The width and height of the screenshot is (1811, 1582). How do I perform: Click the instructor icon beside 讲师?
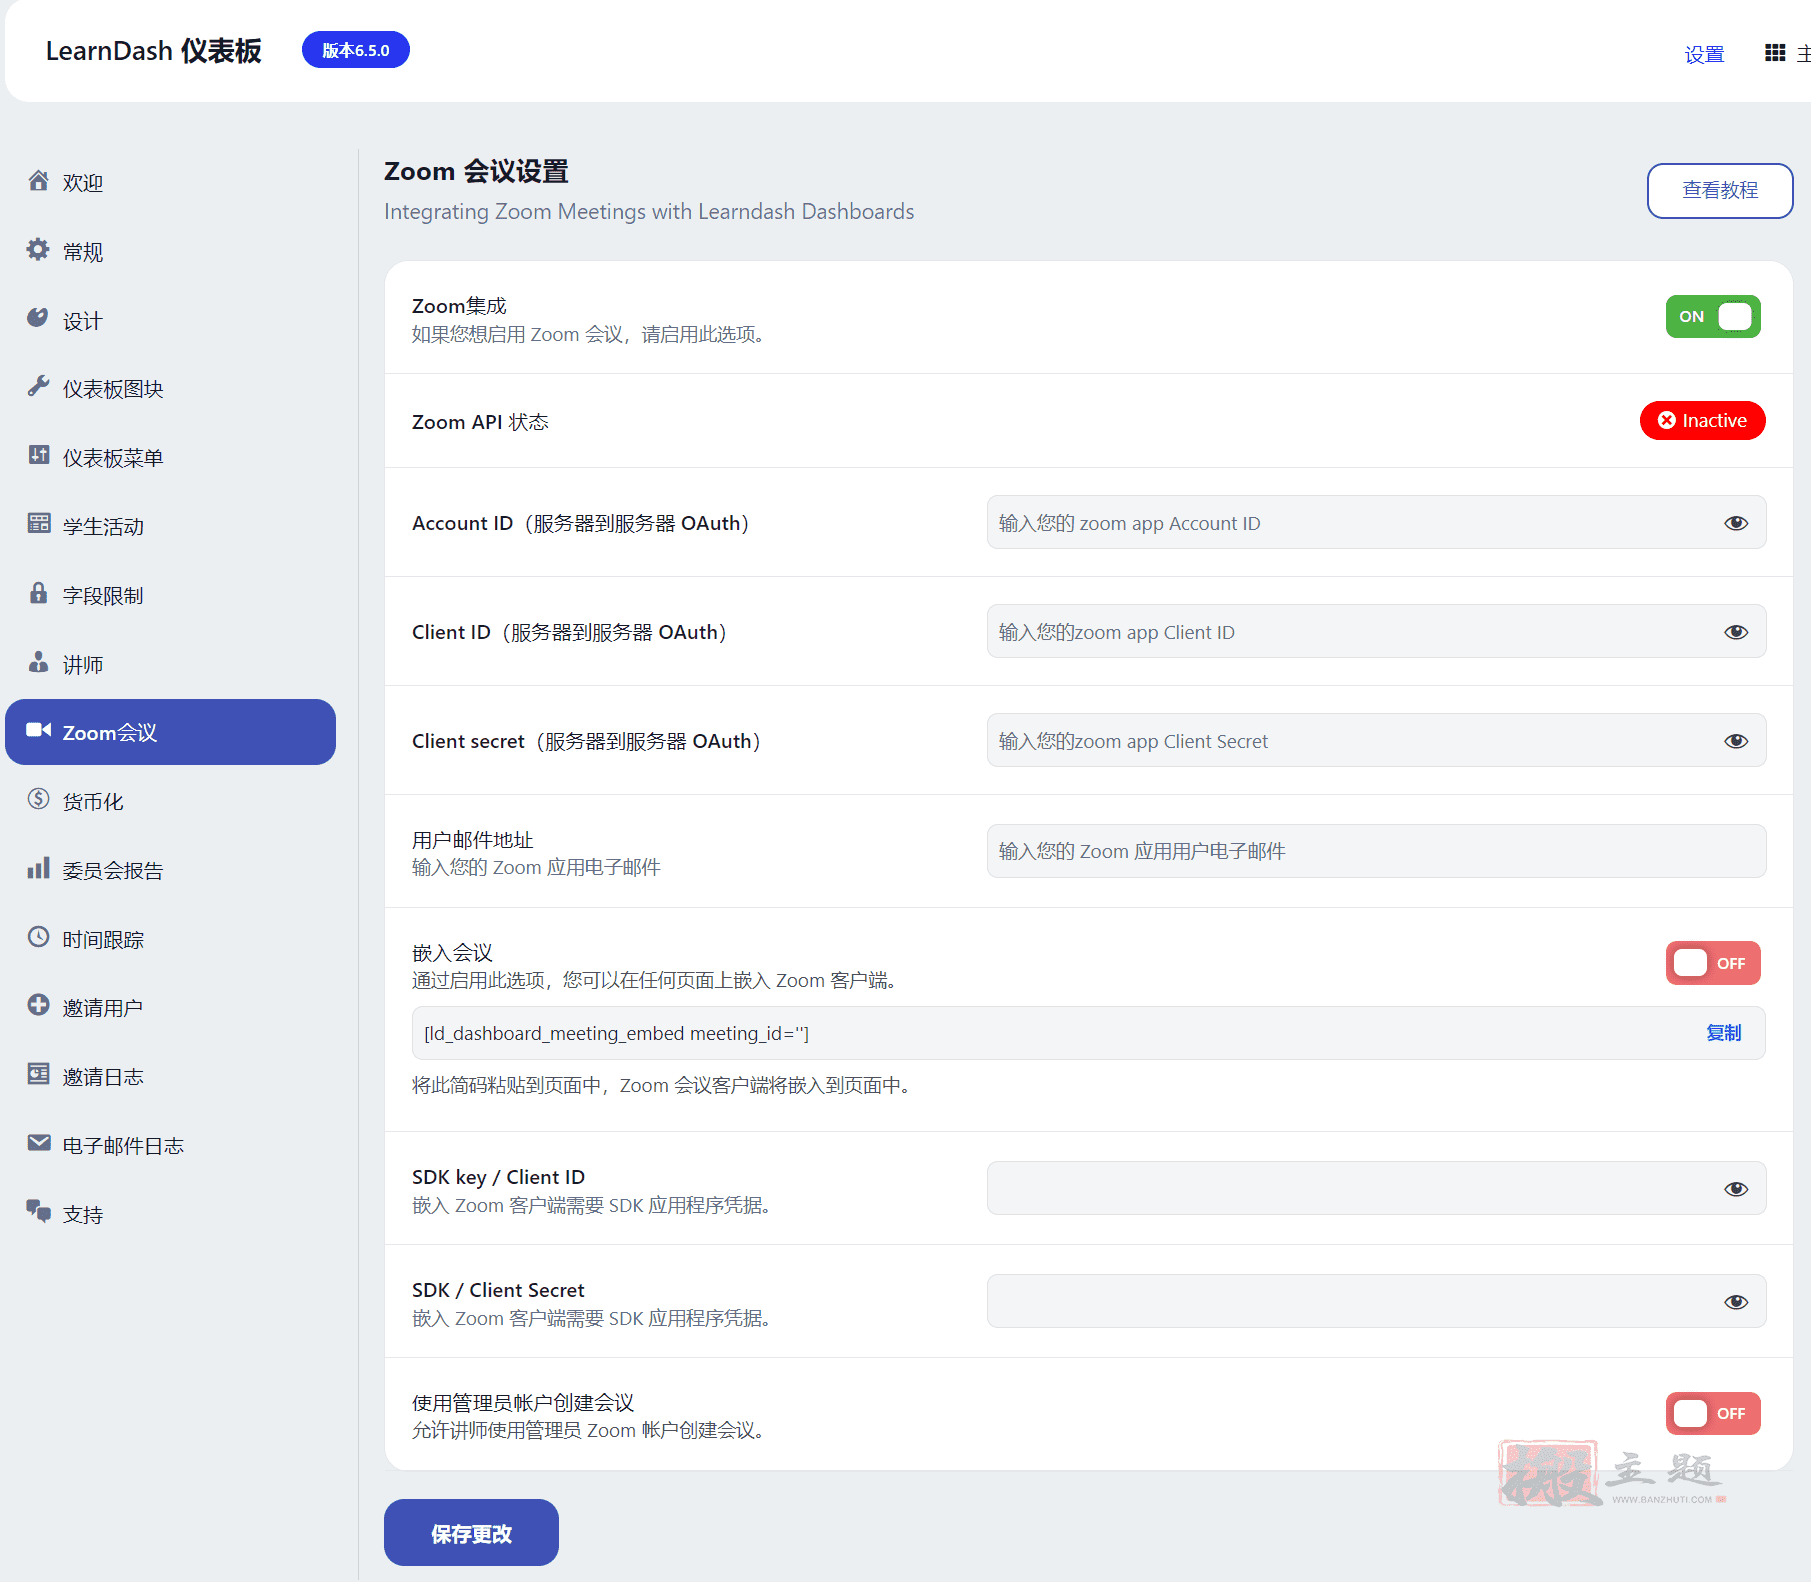click(x=38, y=662)
